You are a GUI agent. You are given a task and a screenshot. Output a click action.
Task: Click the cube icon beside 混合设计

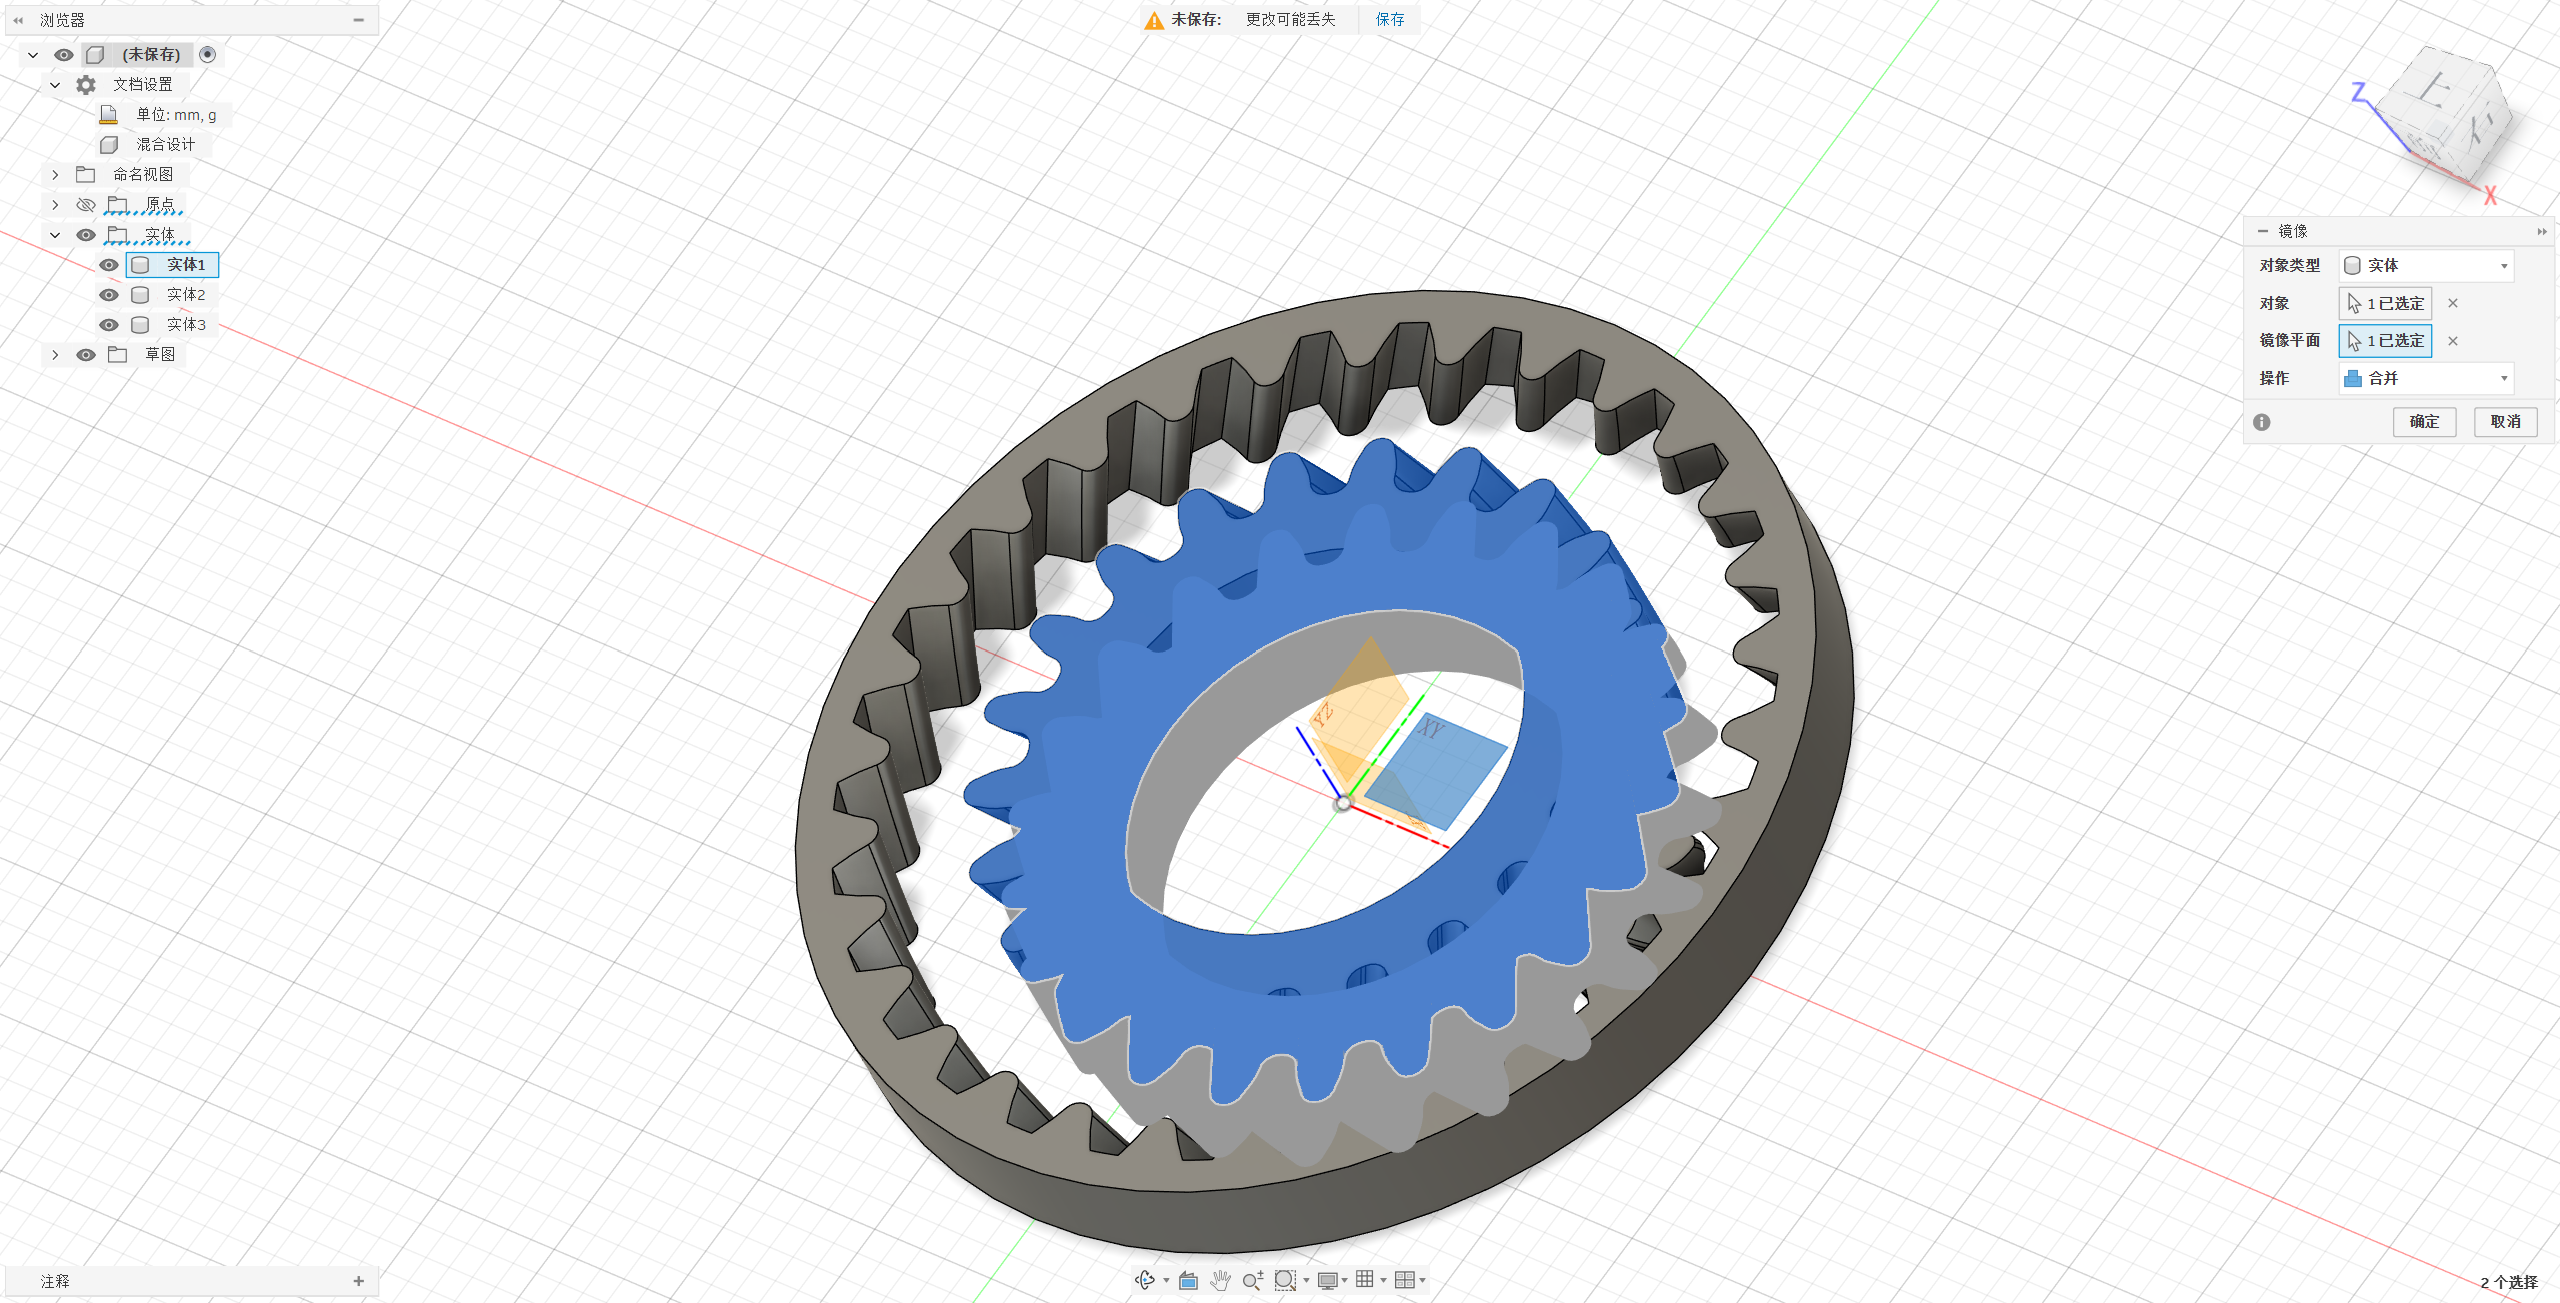point(109,145)
